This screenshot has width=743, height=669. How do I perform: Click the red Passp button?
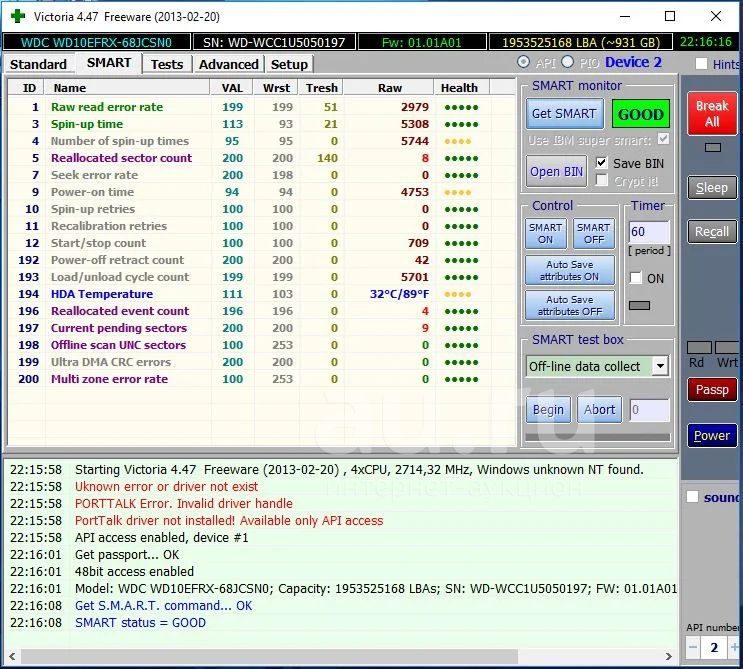[x=712, y=389]
